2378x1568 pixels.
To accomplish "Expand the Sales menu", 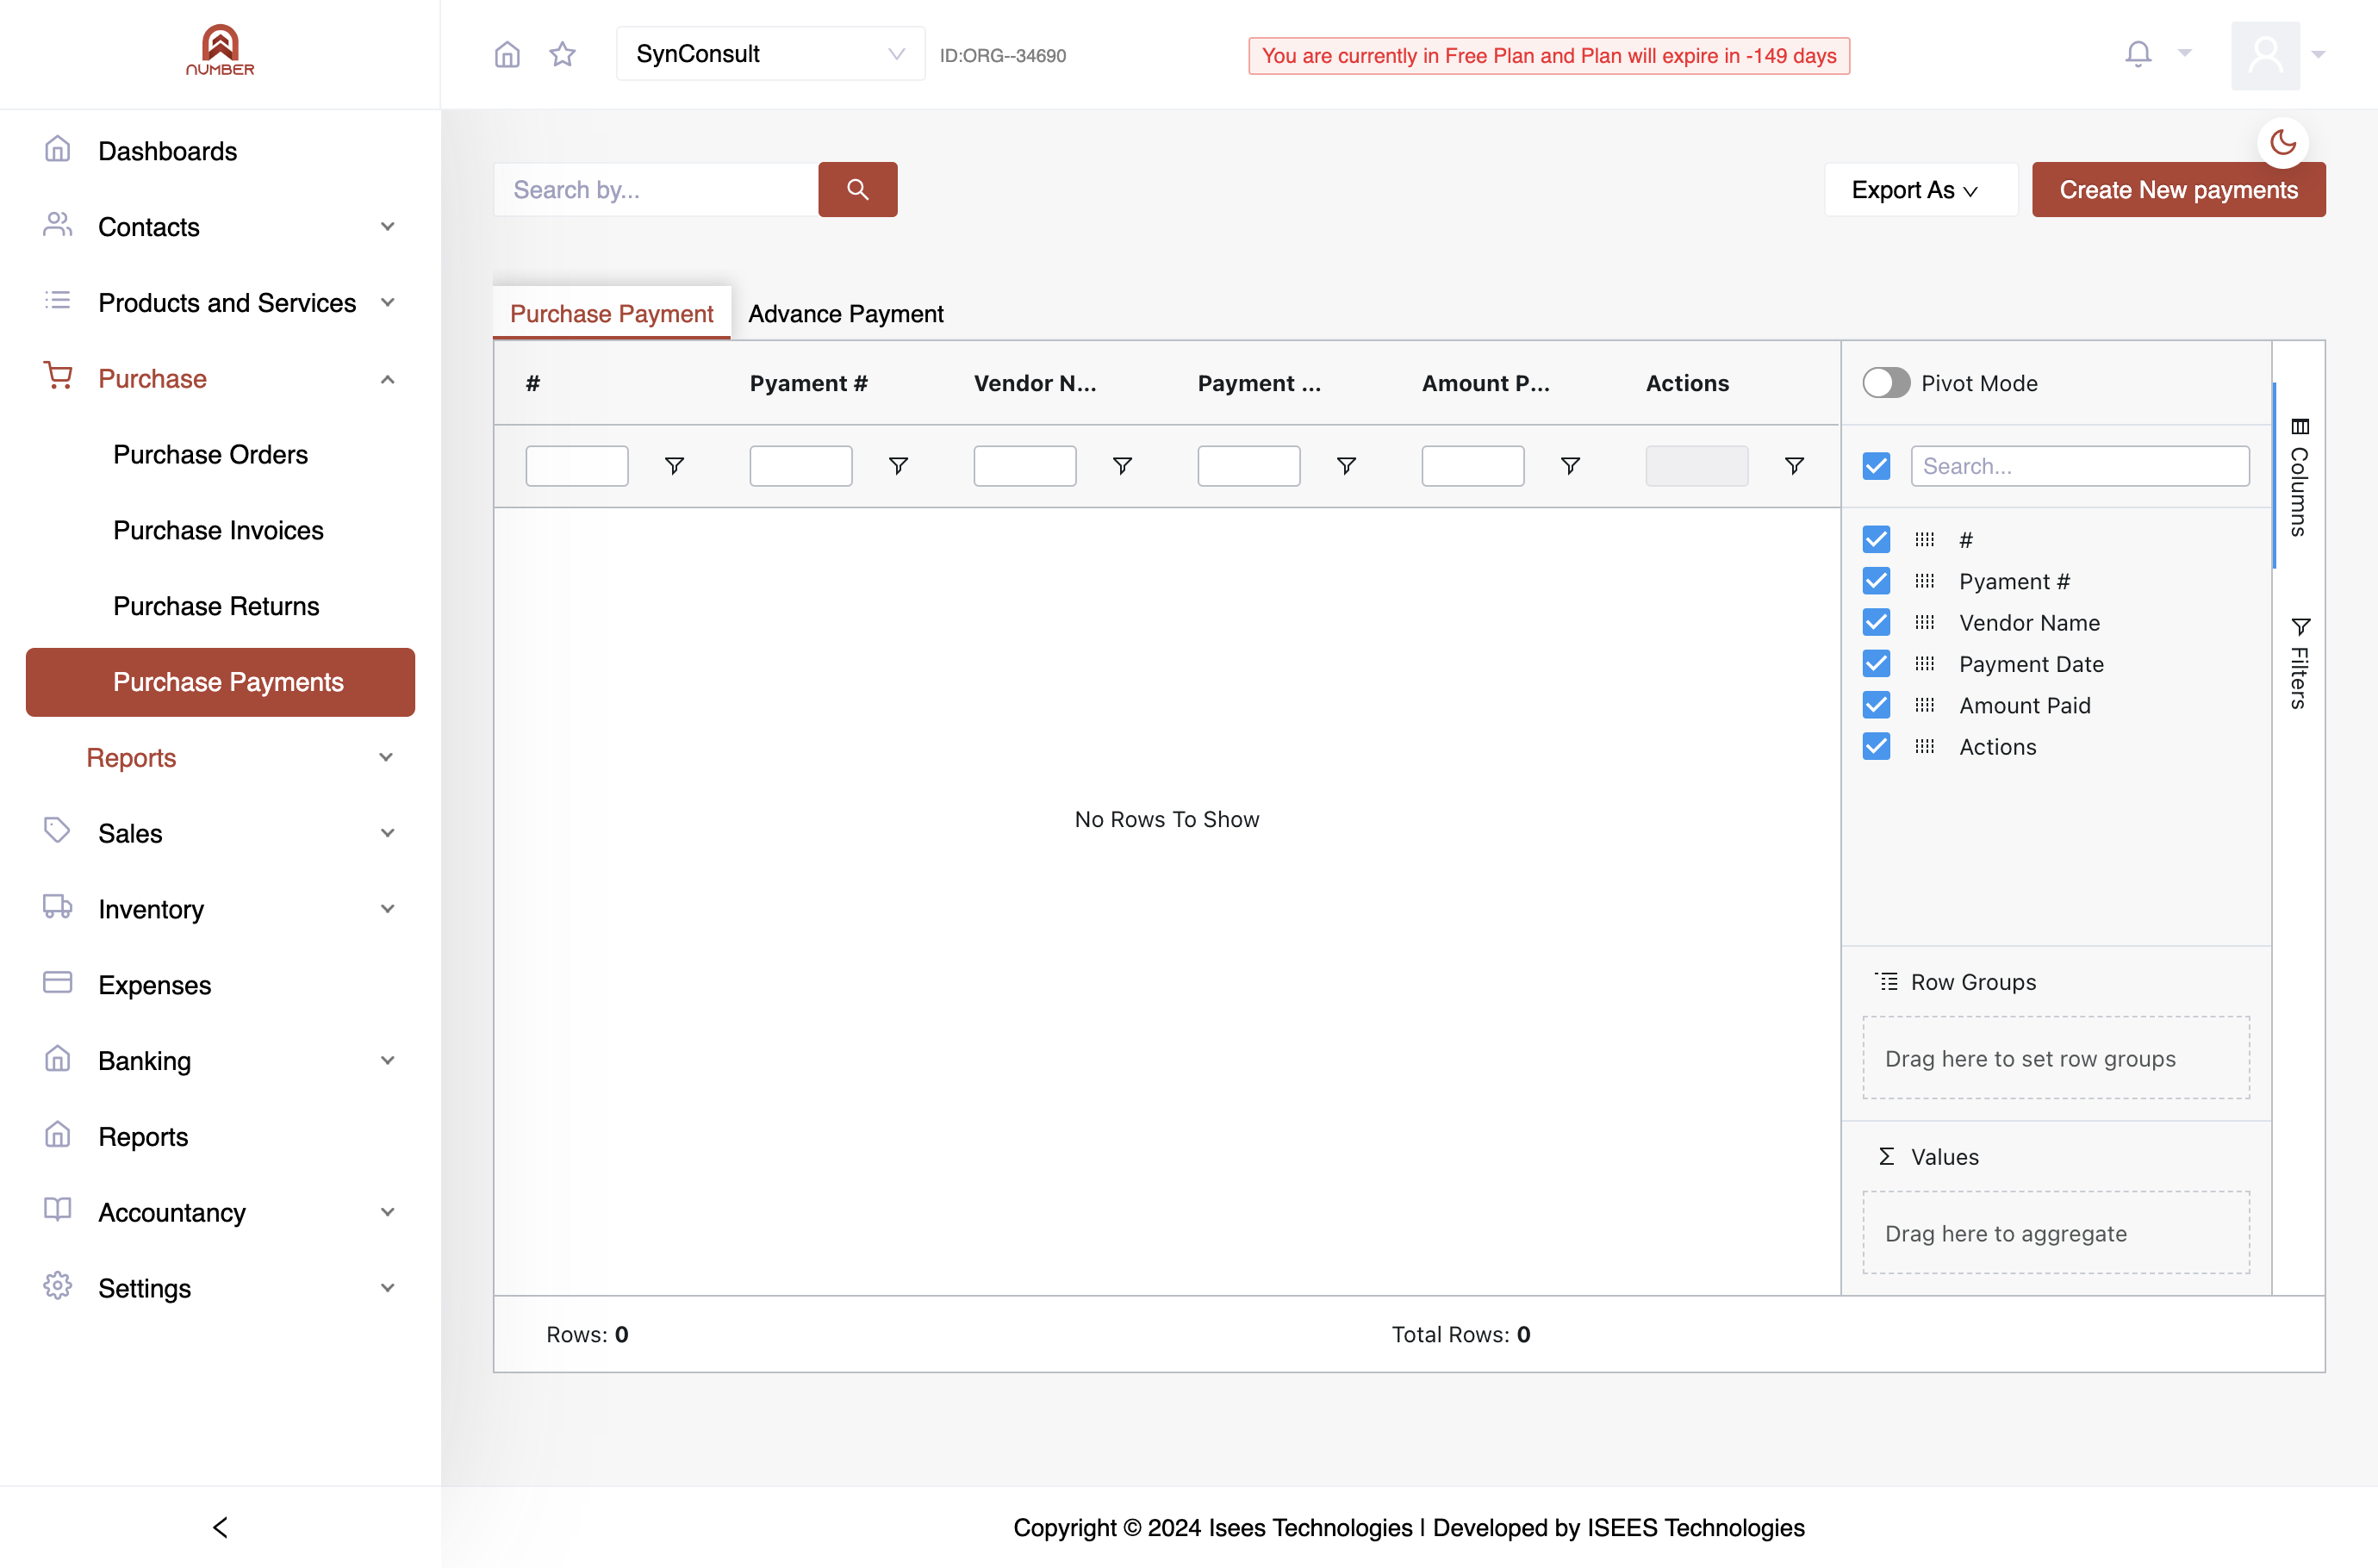I will [x=220, y=833].
